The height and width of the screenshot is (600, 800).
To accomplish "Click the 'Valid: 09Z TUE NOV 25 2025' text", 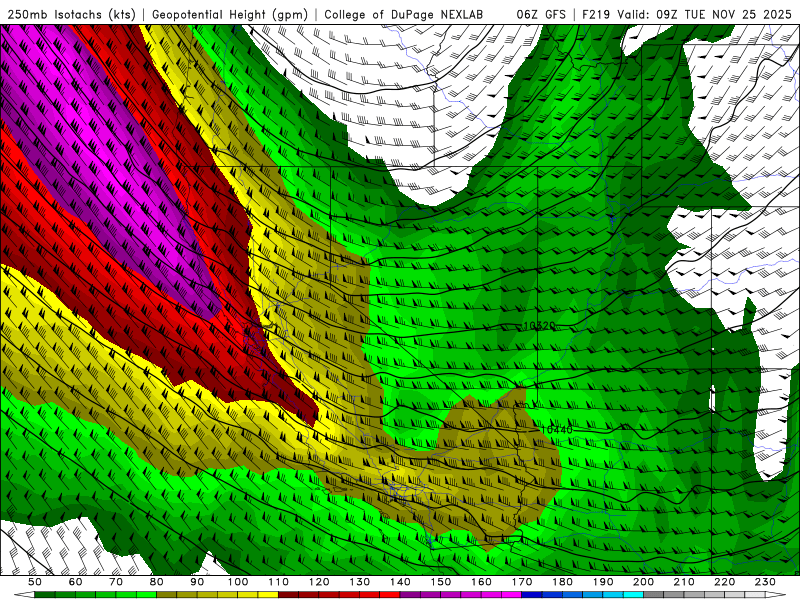I will click(x=704, y=14).
